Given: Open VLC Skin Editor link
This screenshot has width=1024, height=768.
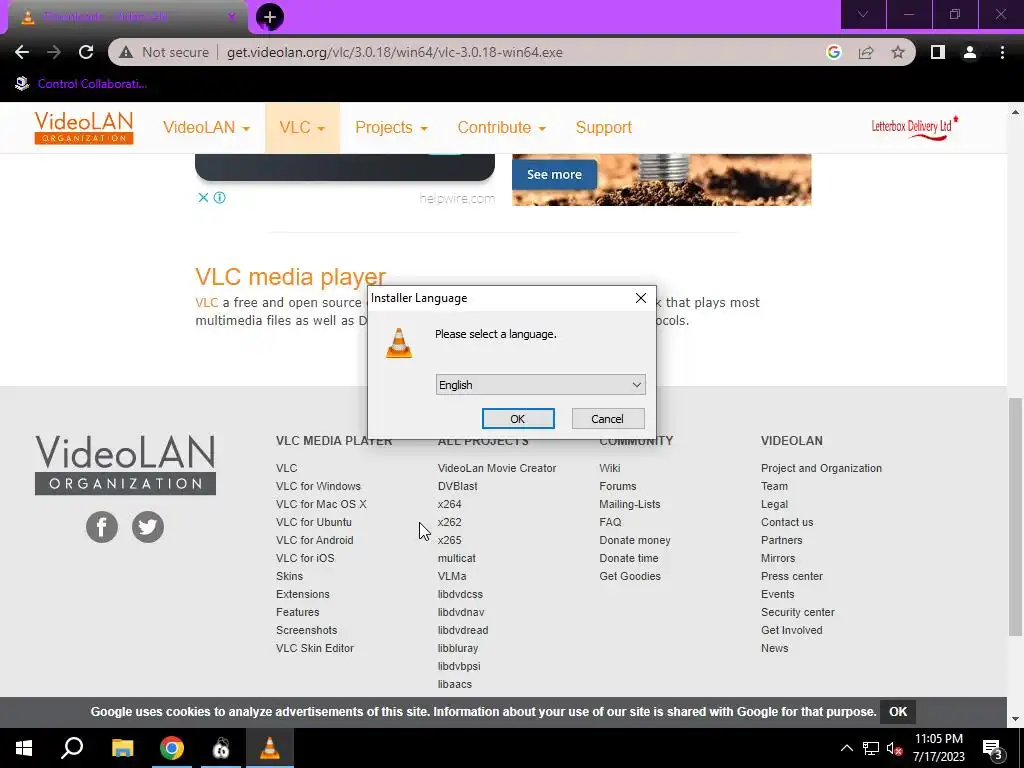Looking at the screenshot, I should (315, 648).
